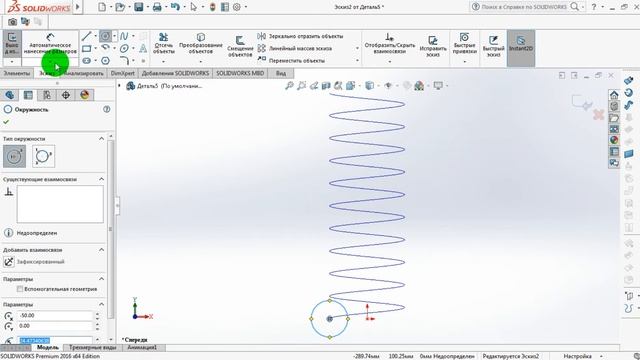
Task: Click Переместить объекты
Action: click(291, 60)
